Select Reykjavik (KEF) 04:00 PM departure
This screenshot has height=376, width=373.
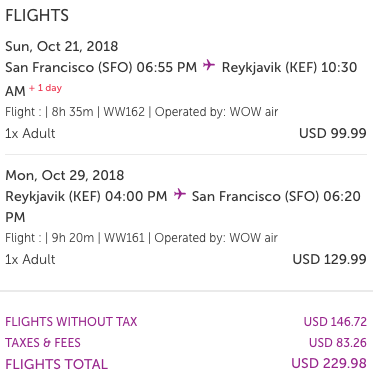(x=86, y=196)
